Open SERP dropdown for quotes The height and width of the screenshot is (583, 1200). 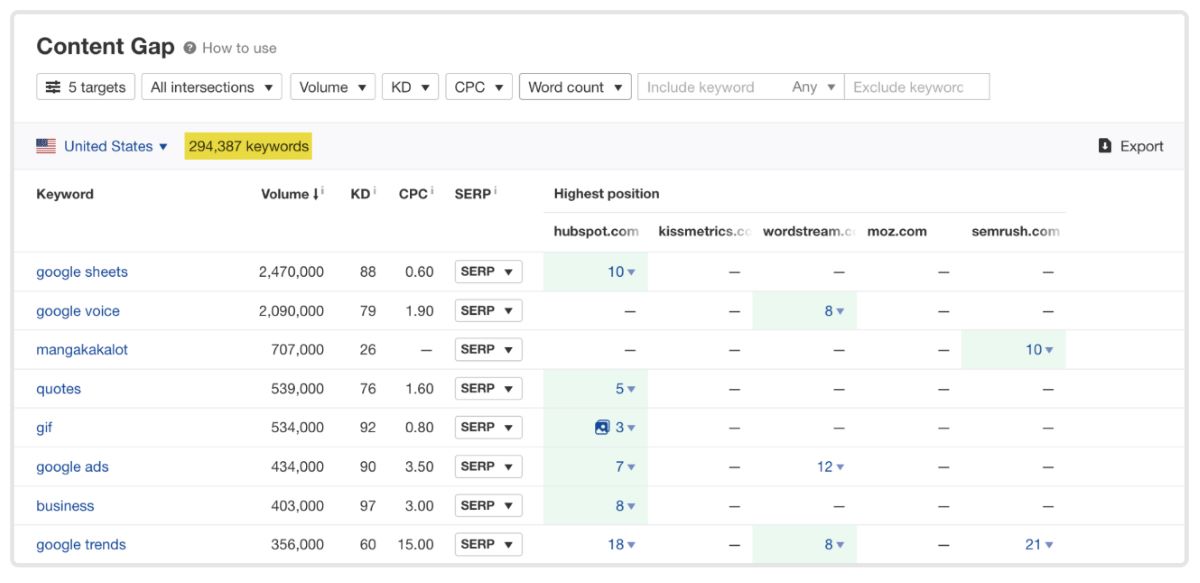coord(488,389)
